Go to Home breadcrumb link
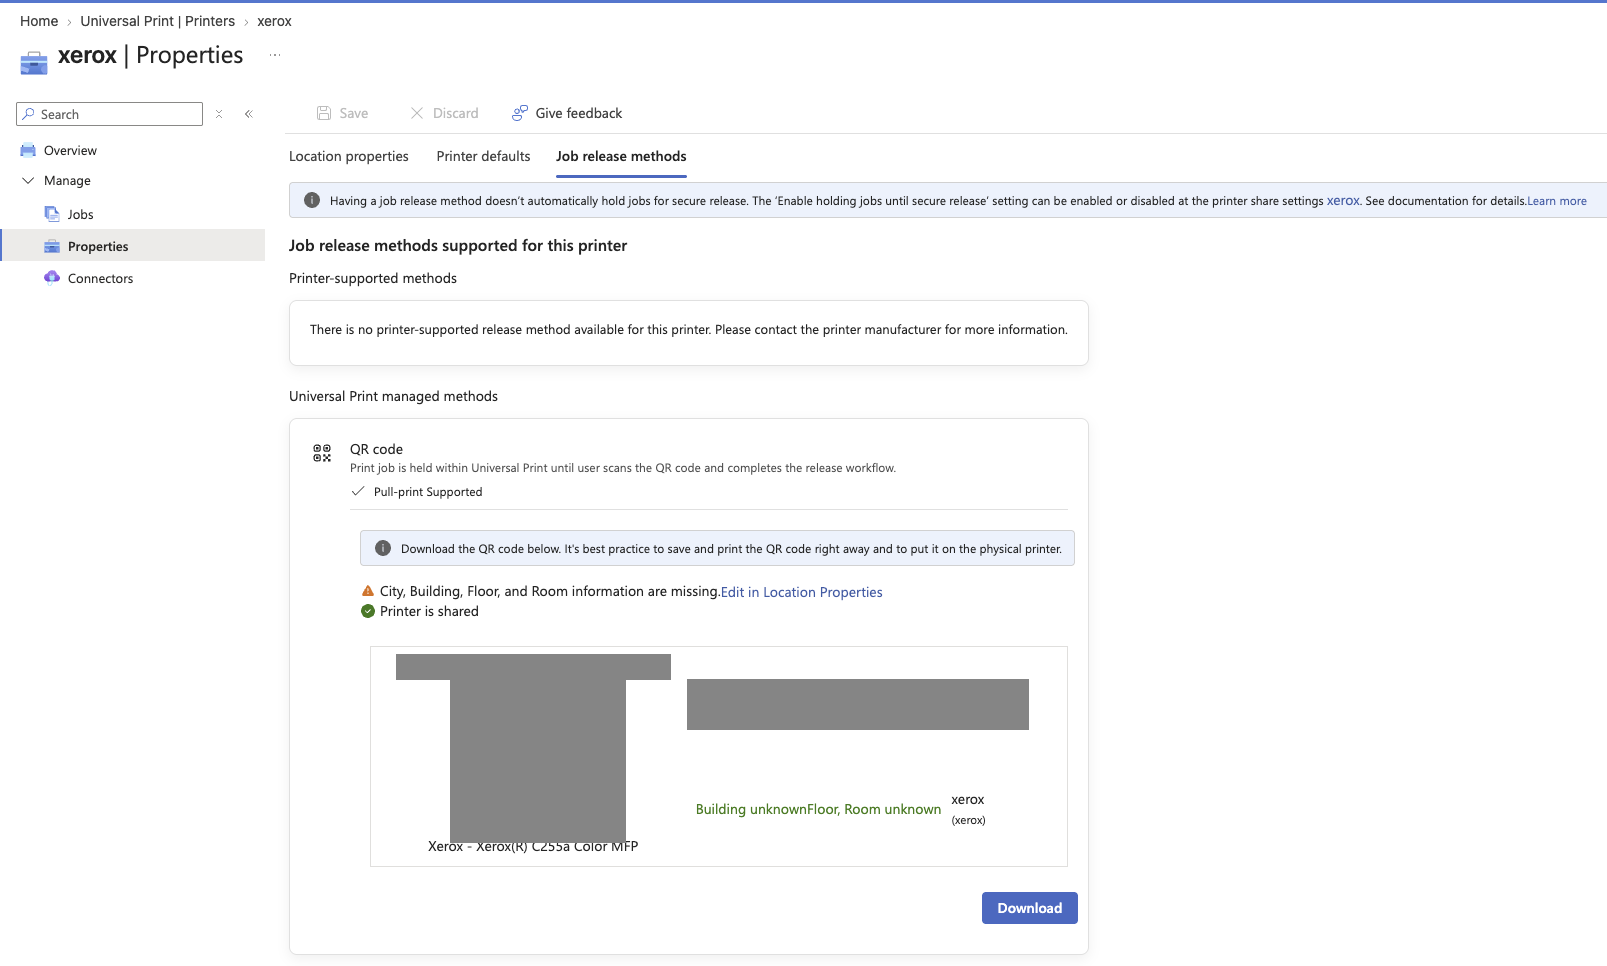The image size is (1607, 966). 39,21
